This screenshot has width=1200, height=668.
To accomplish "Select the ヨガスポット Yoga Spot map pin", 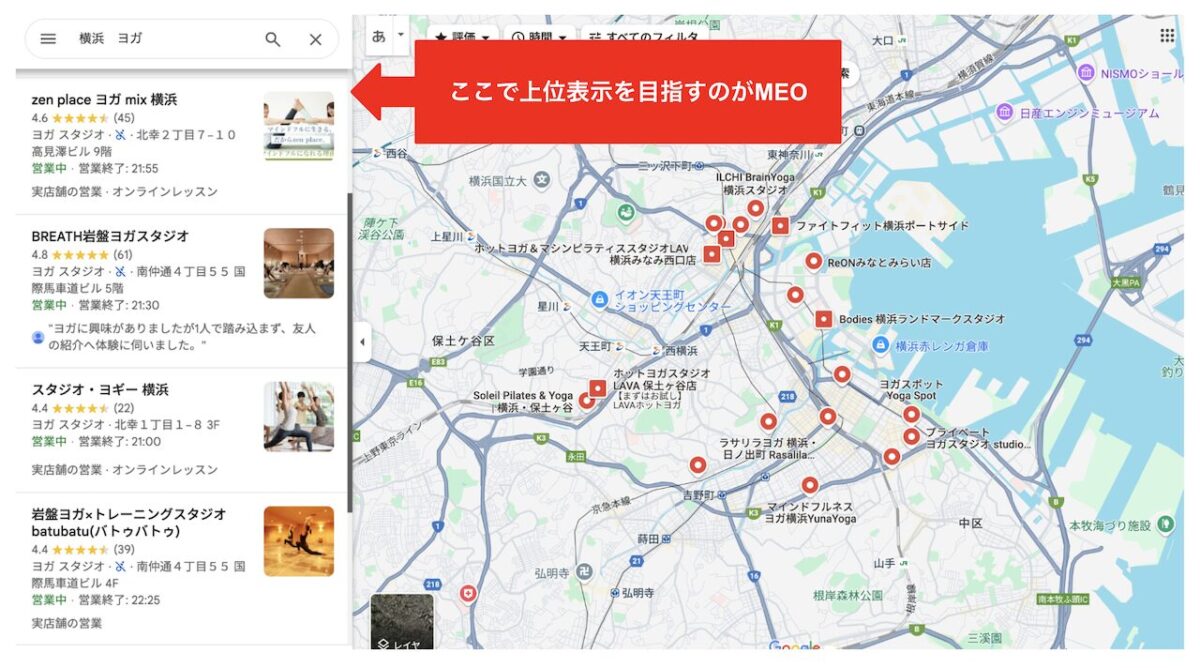I will click(911, 414).
